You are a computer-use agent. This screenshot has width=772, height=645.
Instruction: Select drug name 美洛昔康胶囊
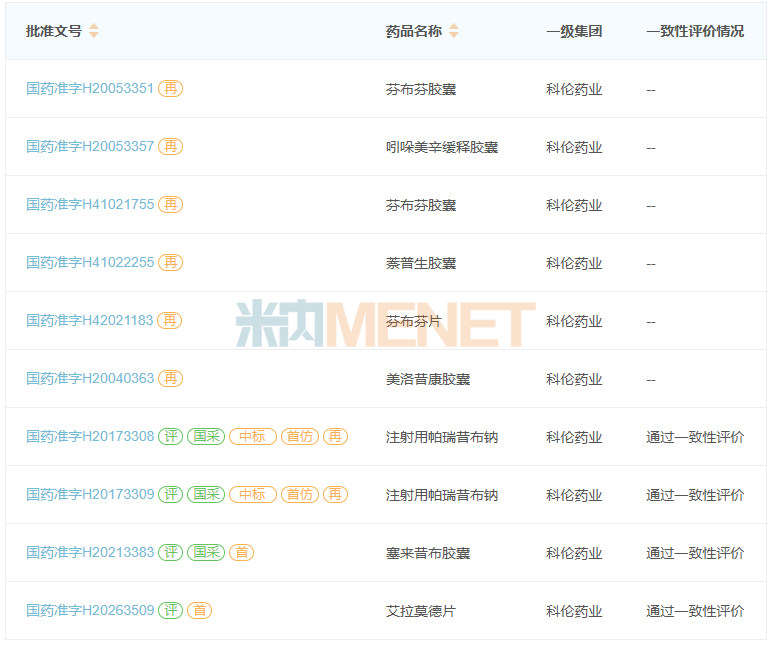point(428,379)
